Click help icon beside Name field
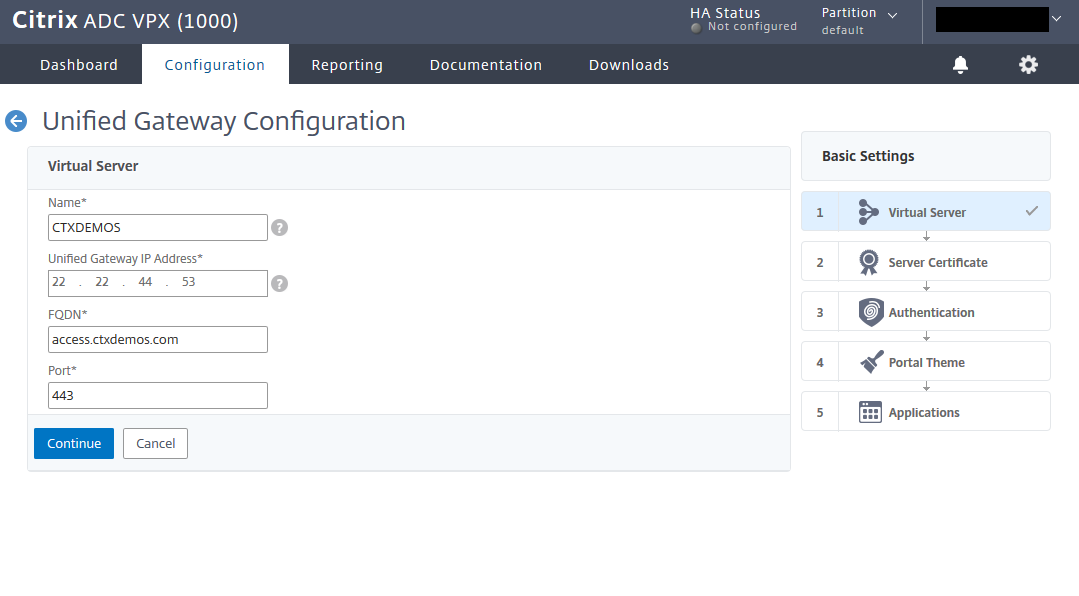1079x596 pixels. point(280,228)
